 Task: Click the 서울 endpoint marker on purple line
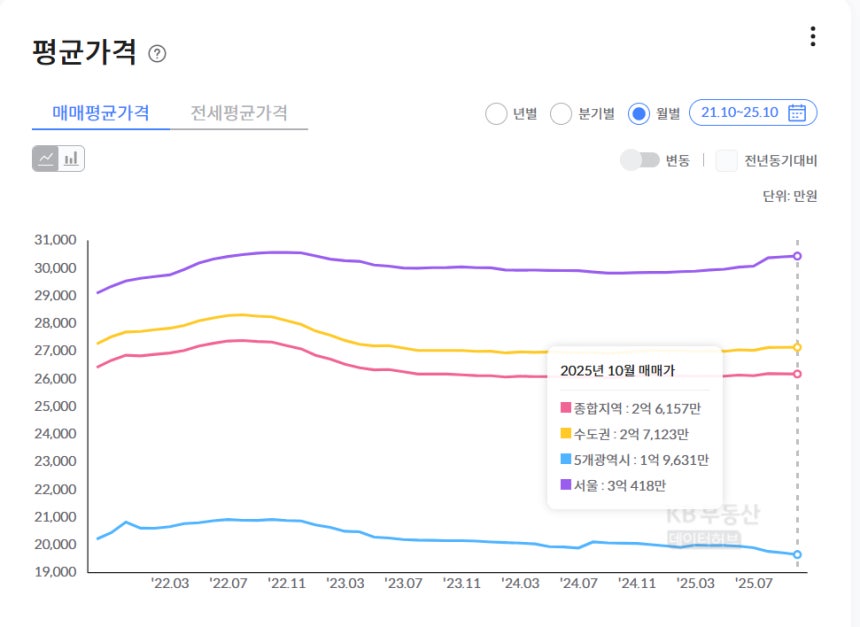[797, 256]
